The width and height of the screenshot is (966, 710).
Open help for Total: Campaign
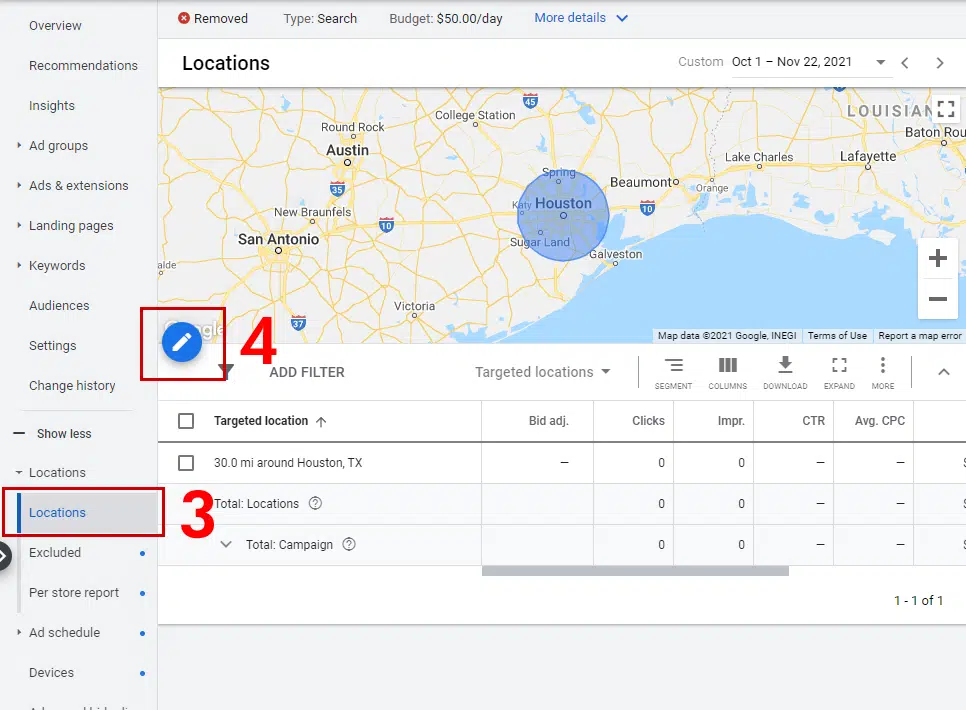[349, 544]
